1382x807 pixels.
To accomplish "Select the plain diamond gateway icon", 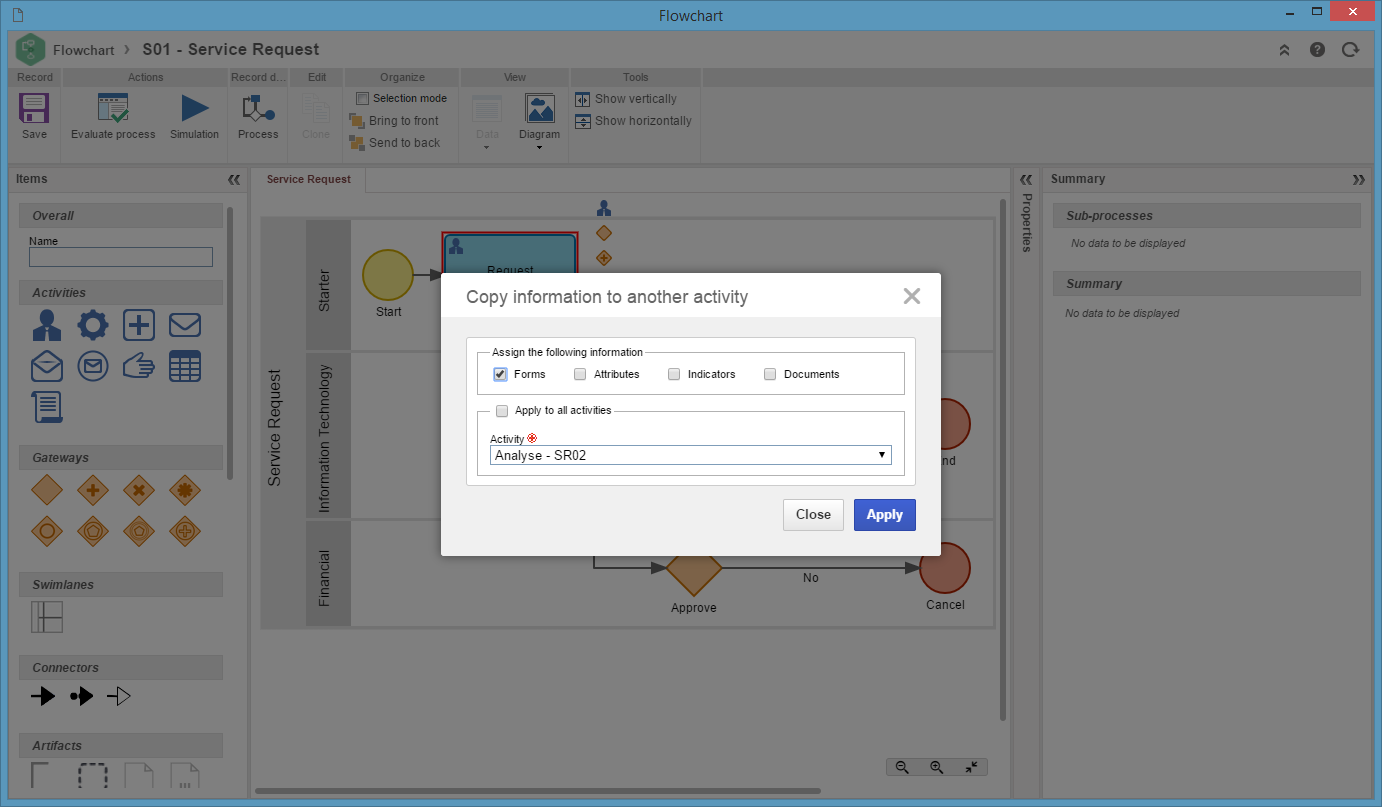I will tap(47, 490).
